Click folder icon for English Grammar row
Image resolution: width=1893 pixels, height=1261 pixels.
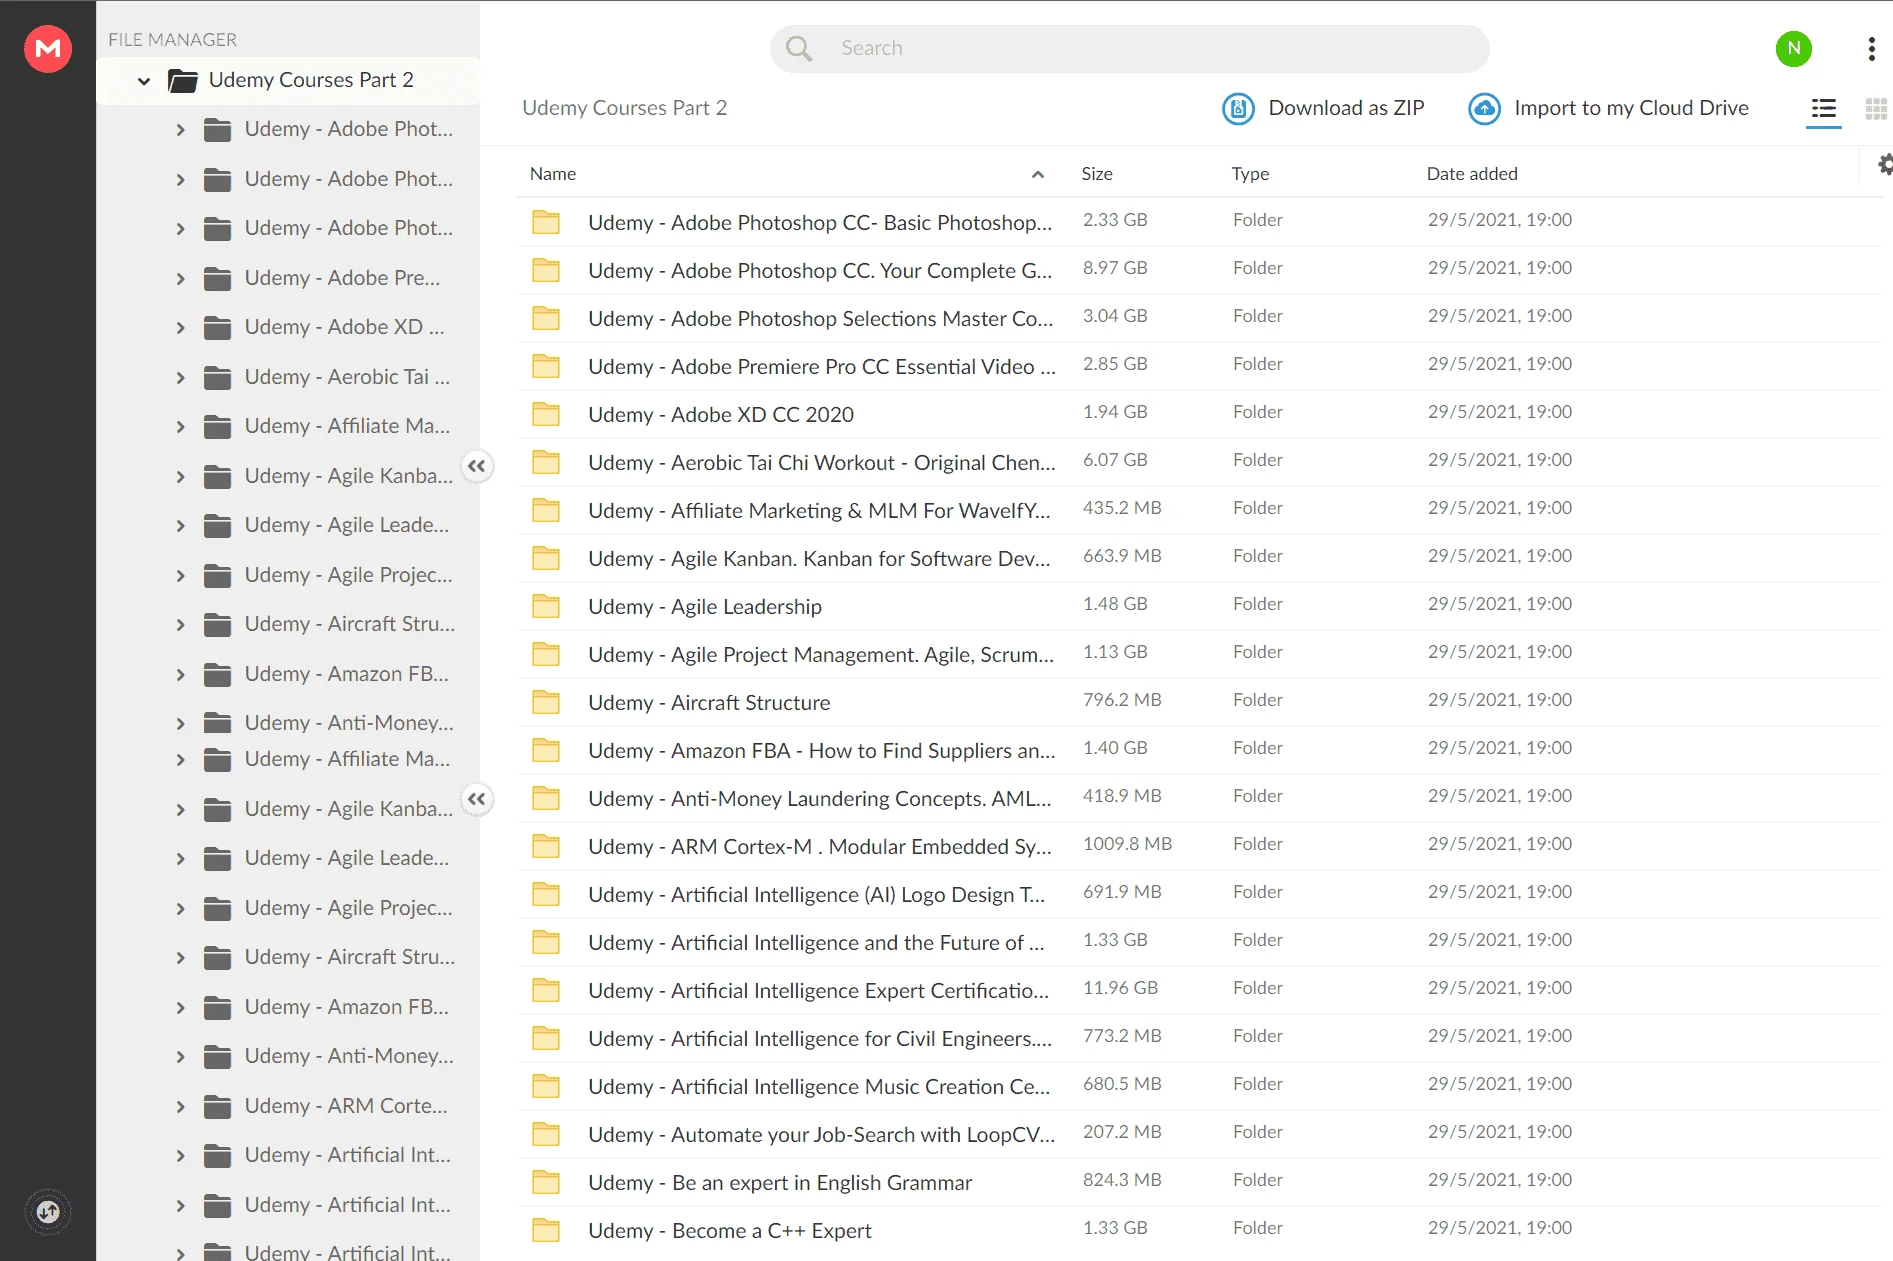pos(546,1181)
